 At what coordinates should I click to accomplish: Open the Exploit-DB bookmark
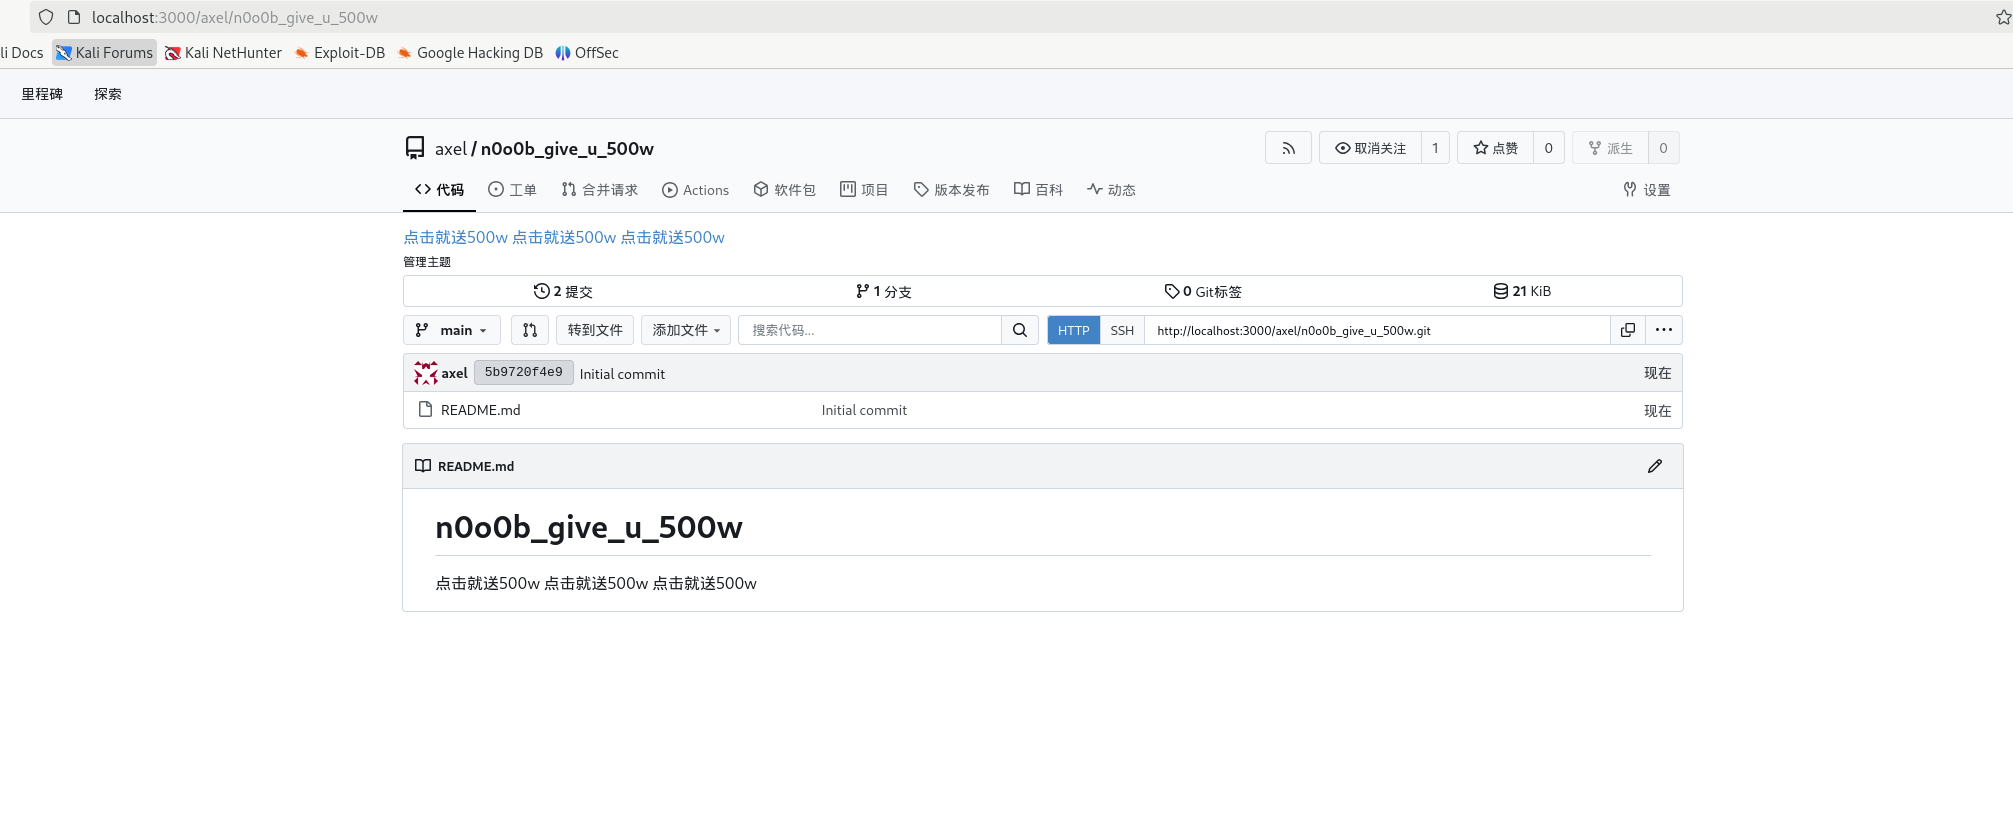pyautogui.click(x=340, y=53)
